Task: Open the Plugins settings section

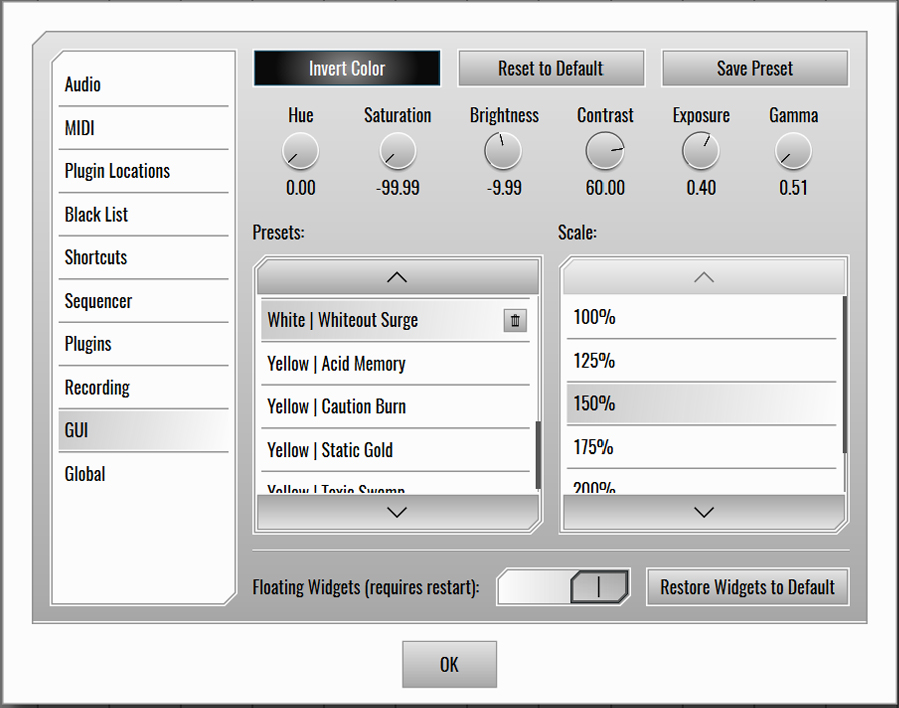Action: (x=143, y=344)
